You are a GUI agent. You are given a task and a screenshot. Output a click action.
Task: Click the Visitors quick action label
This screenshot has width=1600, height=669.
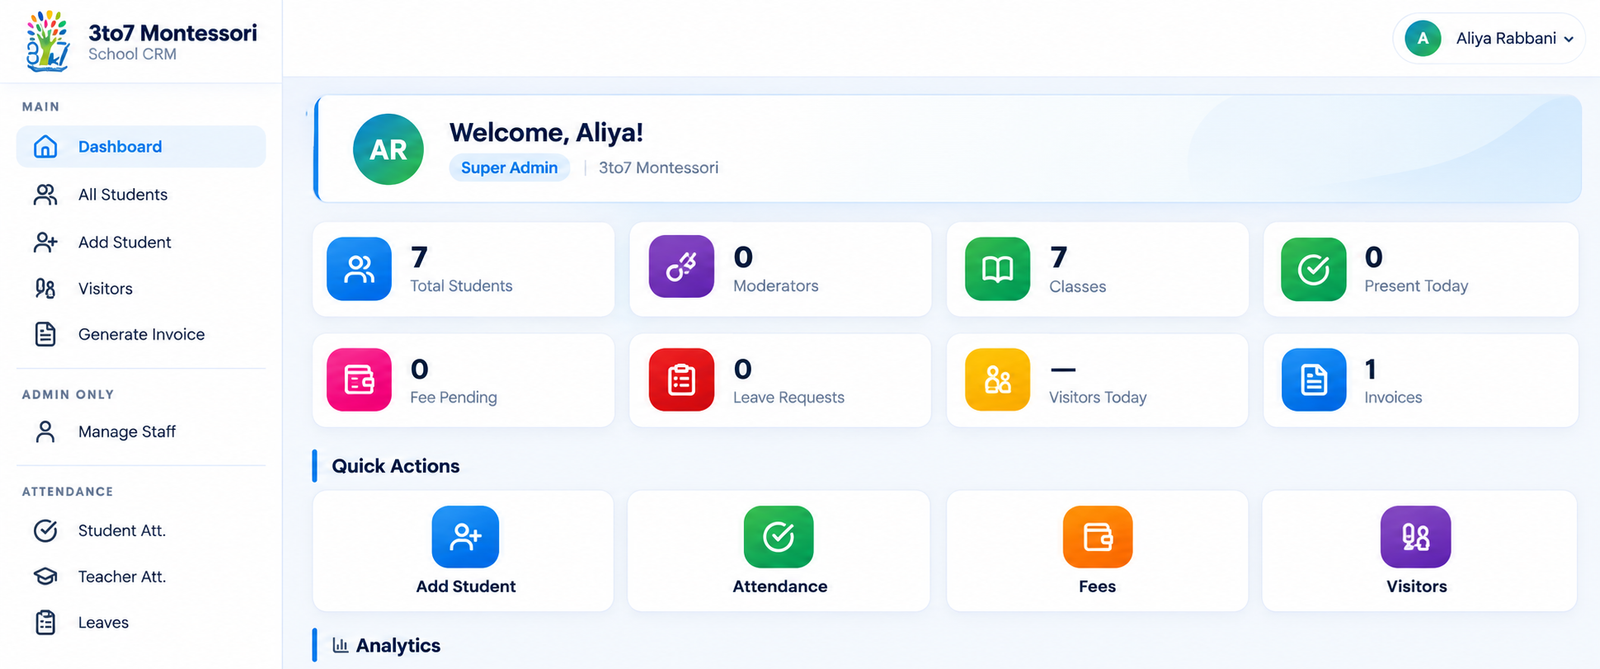1416,587
